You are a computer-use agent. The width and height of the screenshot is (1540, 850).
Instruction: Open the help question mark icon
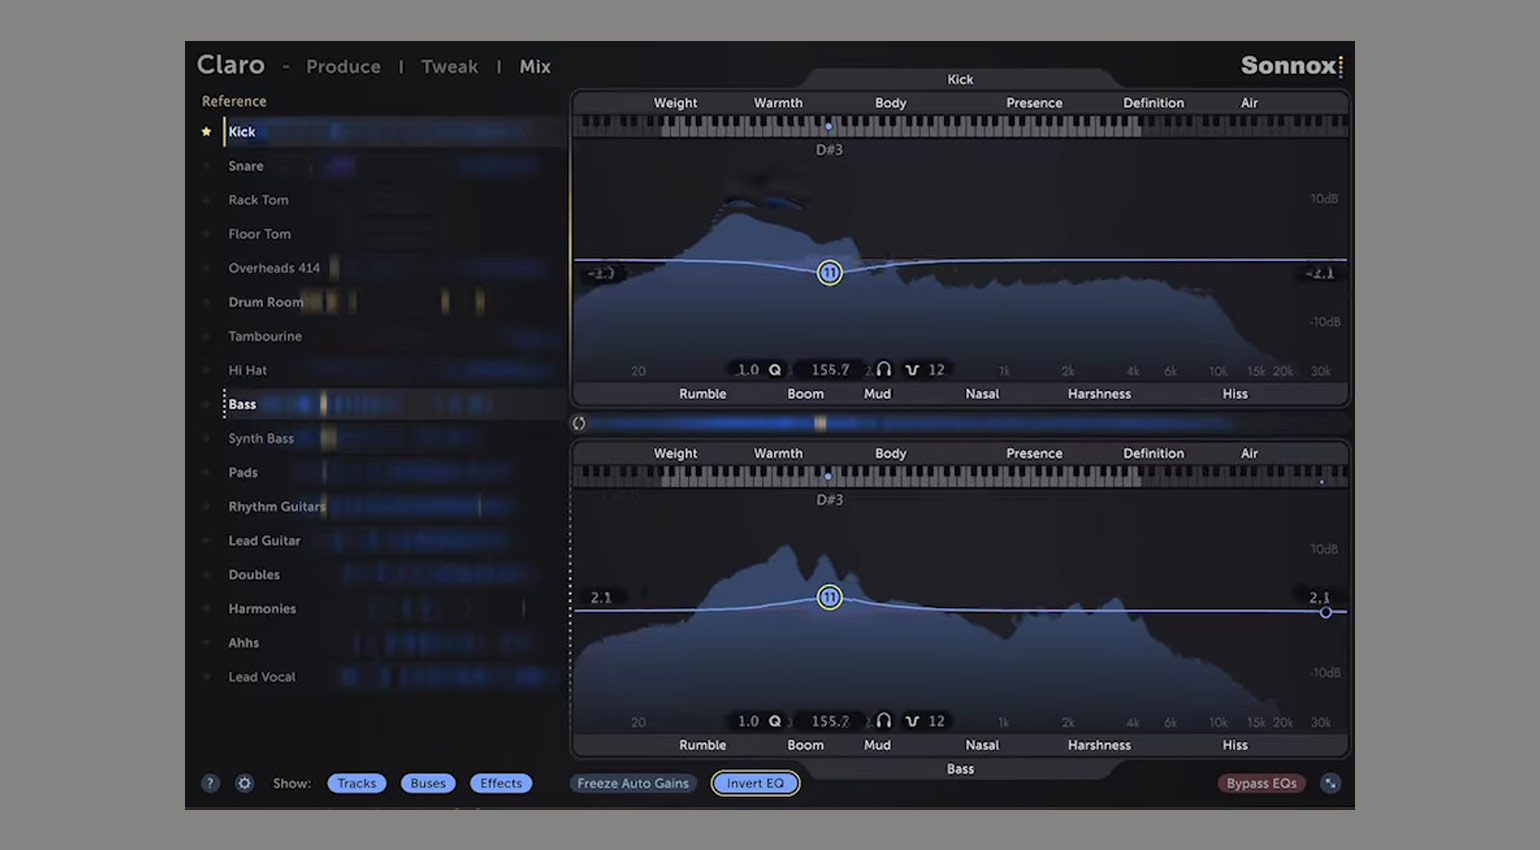(210, 783)
